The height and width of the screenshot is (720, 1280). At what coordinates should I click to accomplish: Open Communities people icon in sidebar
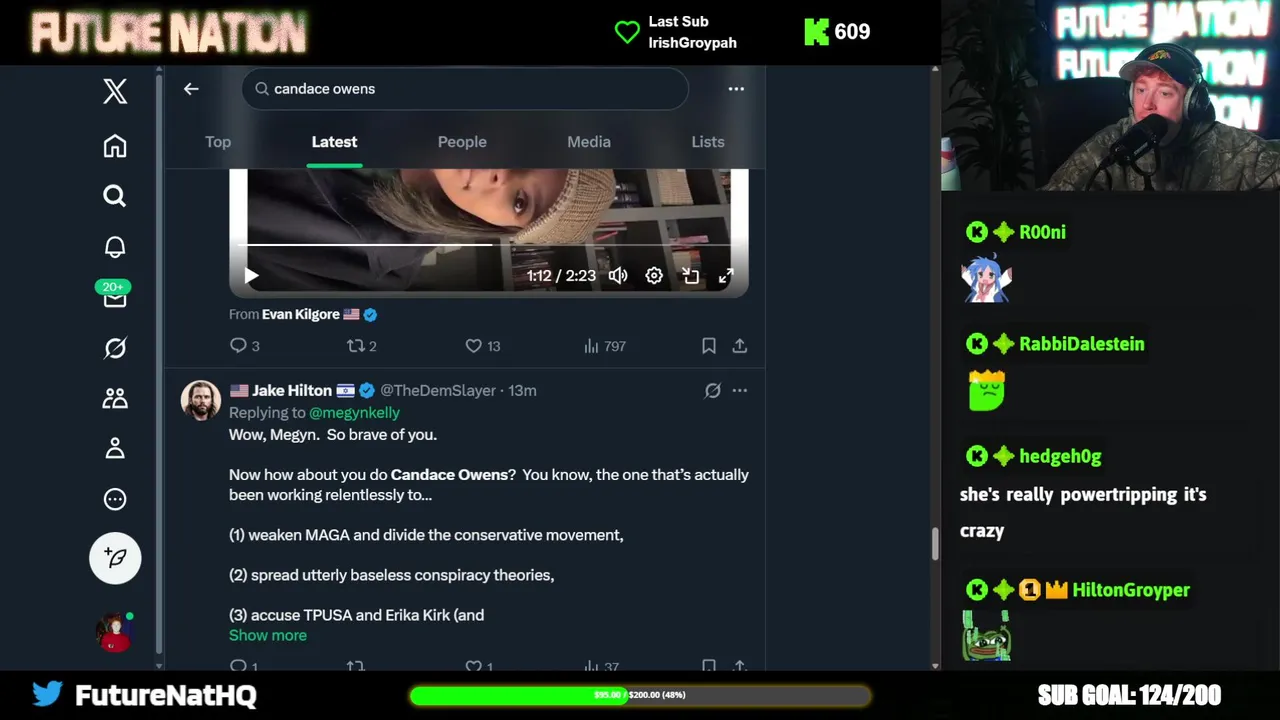pos(115,398)
